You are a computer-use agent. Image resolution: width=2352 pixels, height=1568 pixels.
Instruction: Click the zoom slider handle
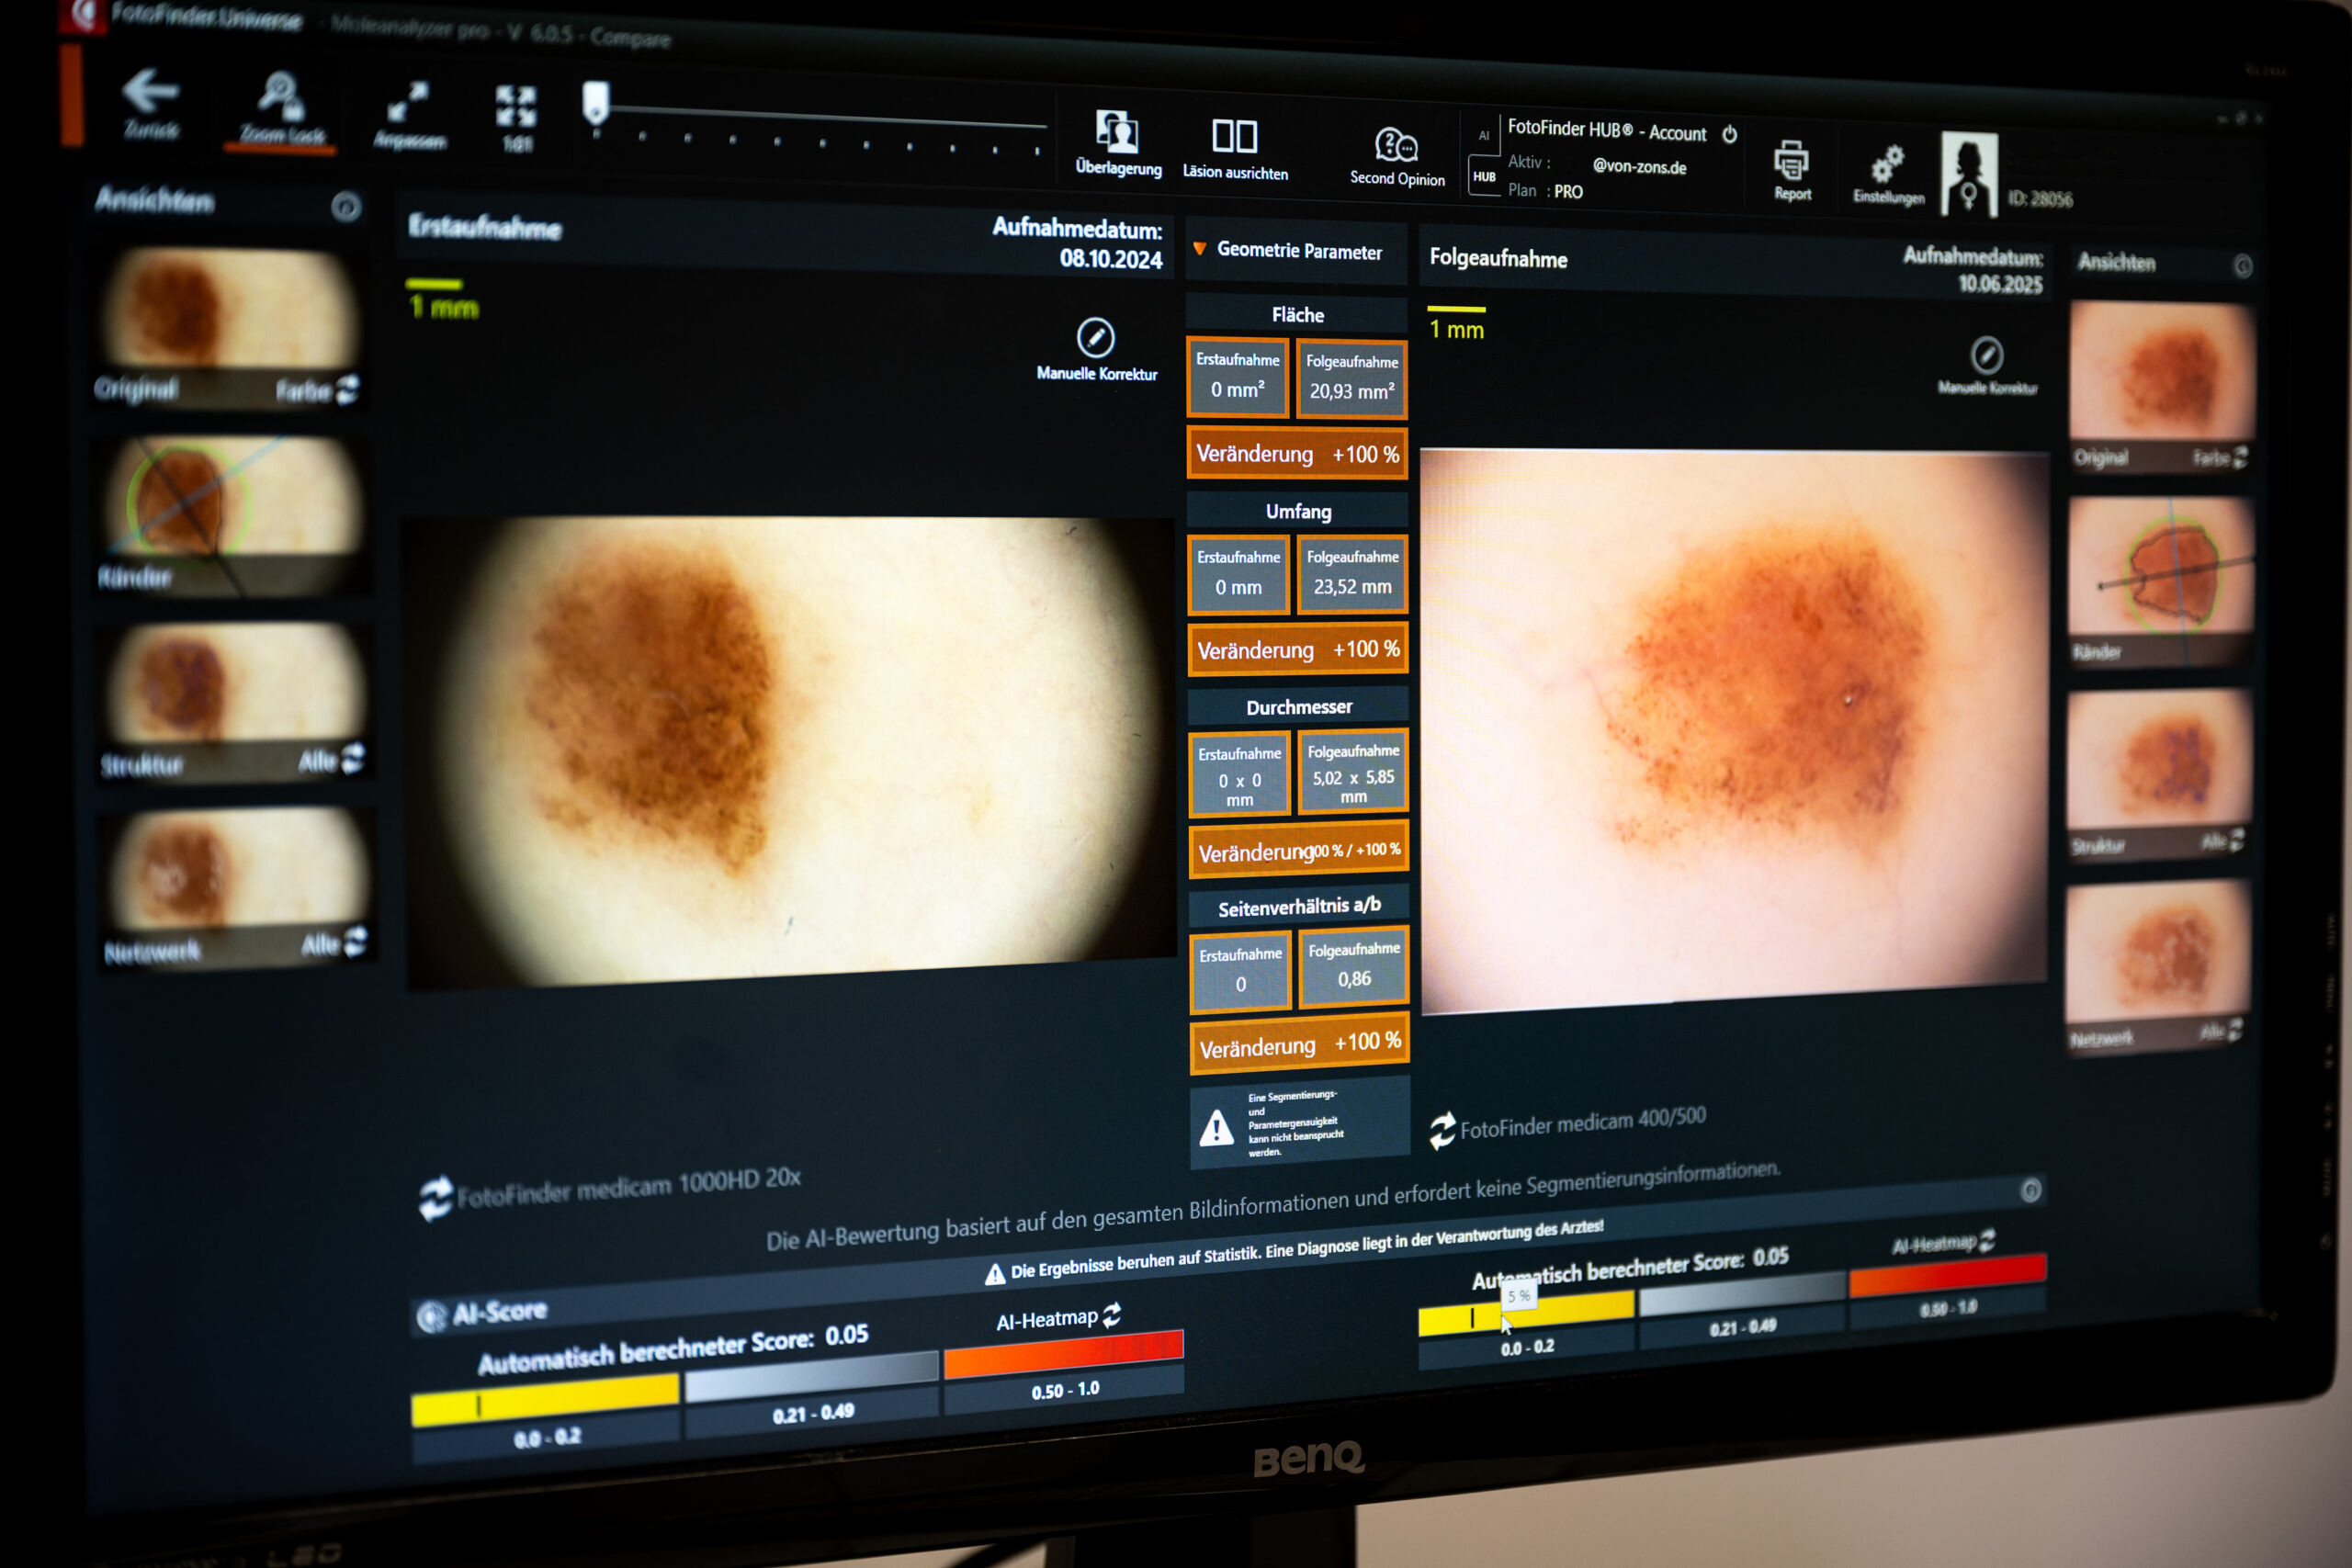tap(596, 101)
